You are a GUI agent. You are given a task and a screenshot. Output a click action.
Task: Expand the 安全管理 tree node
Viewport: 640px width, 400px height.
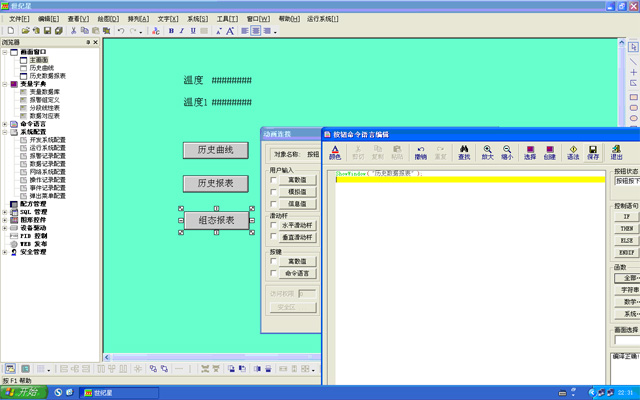coord(5,252)
